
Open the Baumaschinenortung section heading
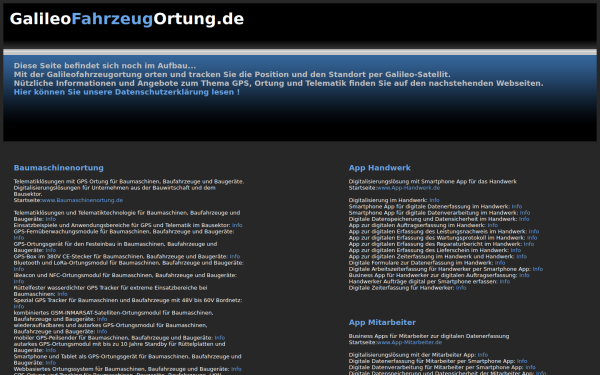pos(59,168)
